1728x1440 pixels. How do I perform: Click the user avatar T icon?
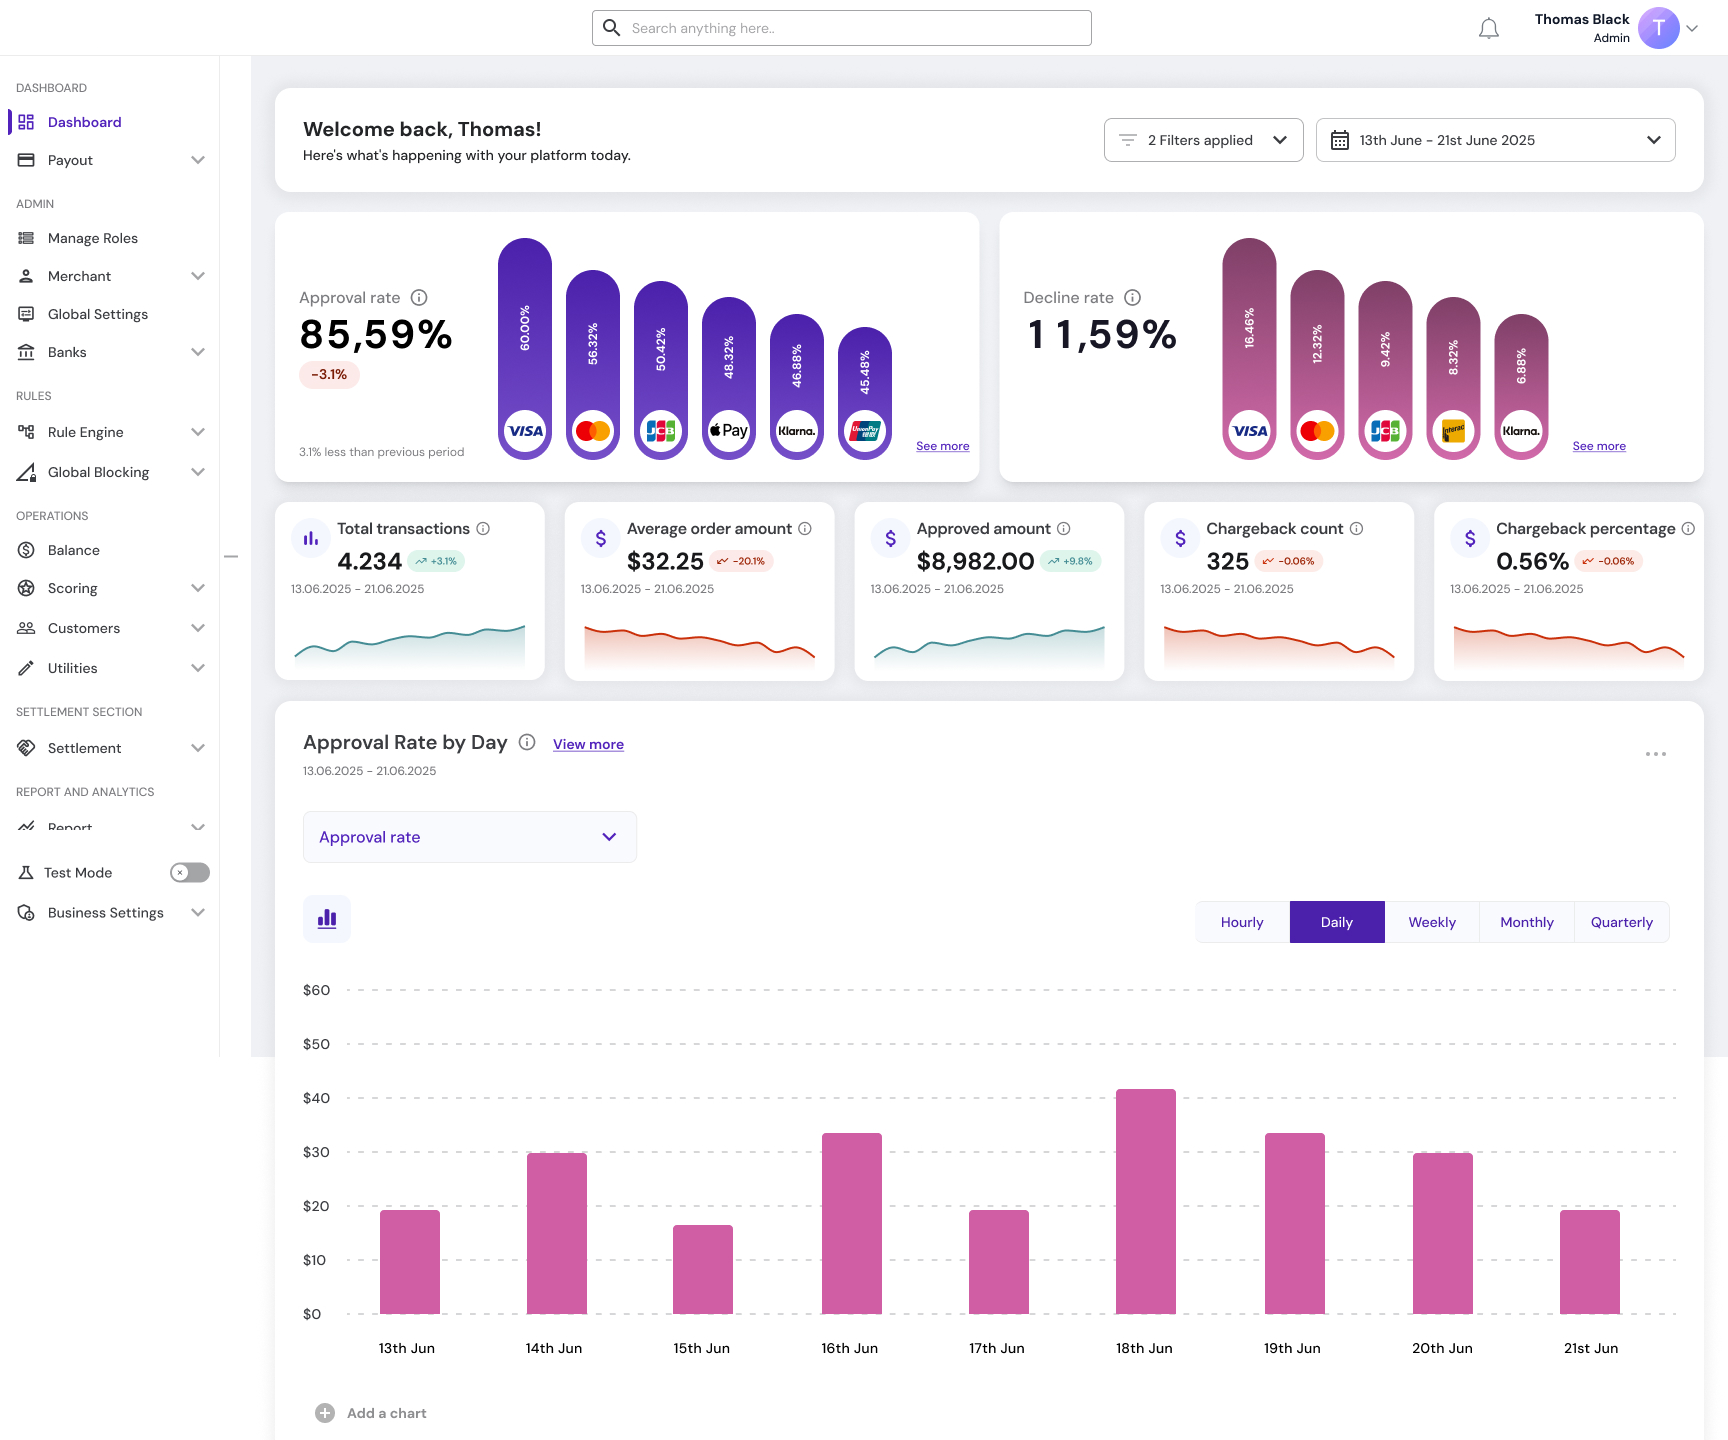pos(1659,28)
